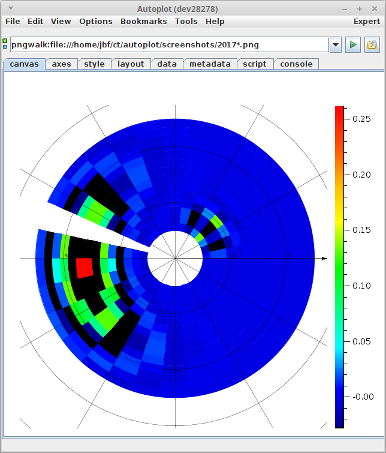Open the Help menu
This screenshot has height=453, width=386.
tap(215, 21)
